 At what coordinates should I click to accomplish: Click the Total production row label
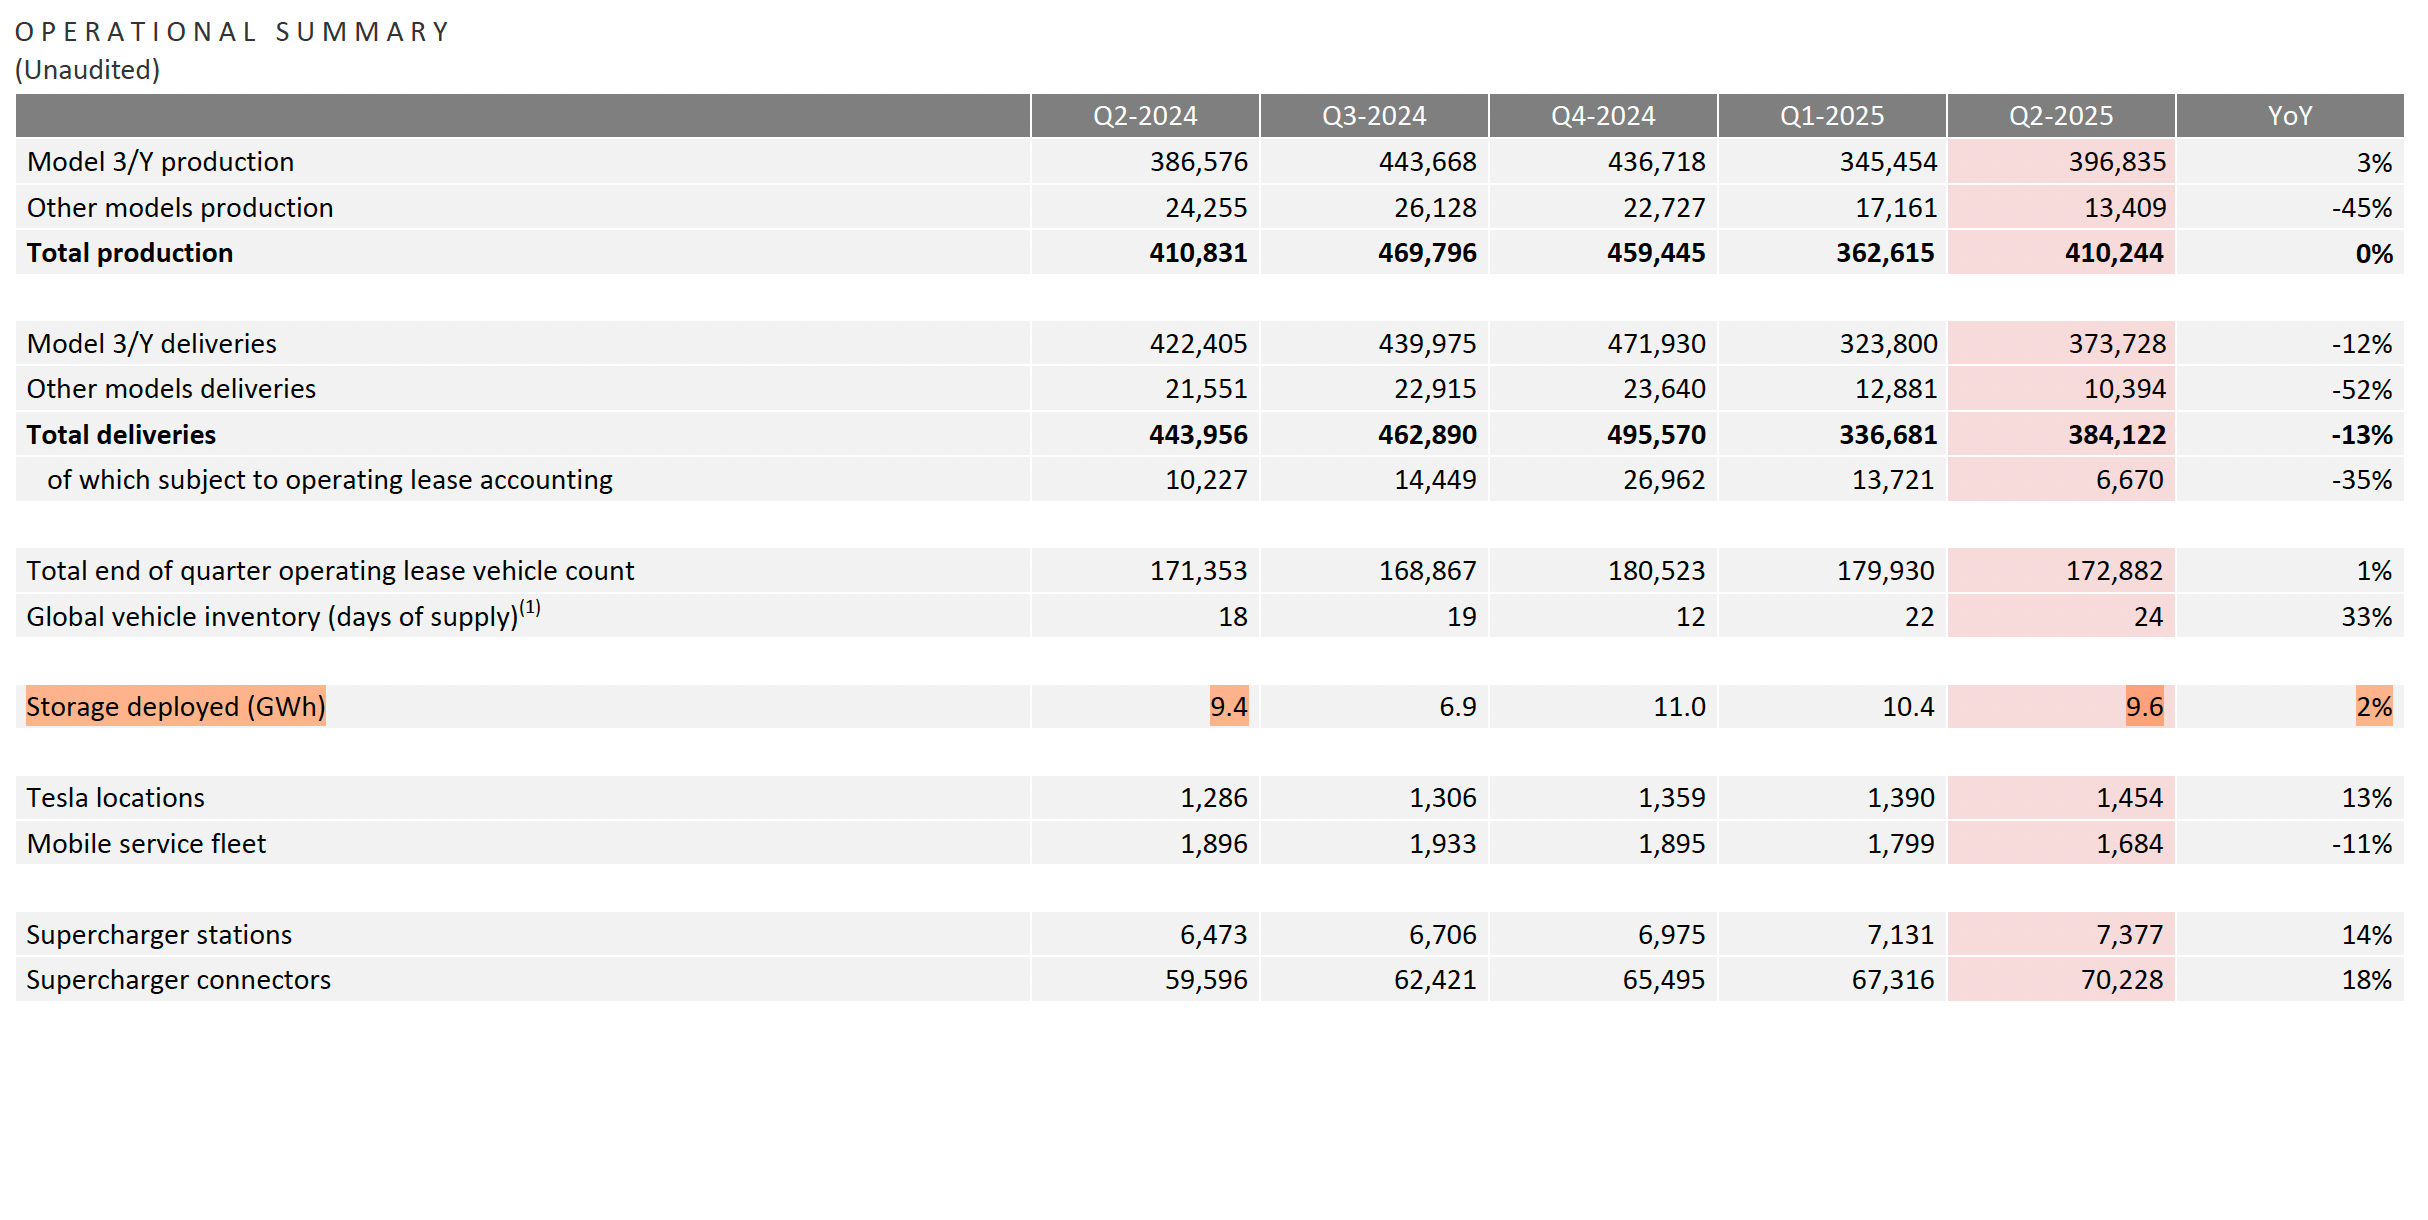130,253
